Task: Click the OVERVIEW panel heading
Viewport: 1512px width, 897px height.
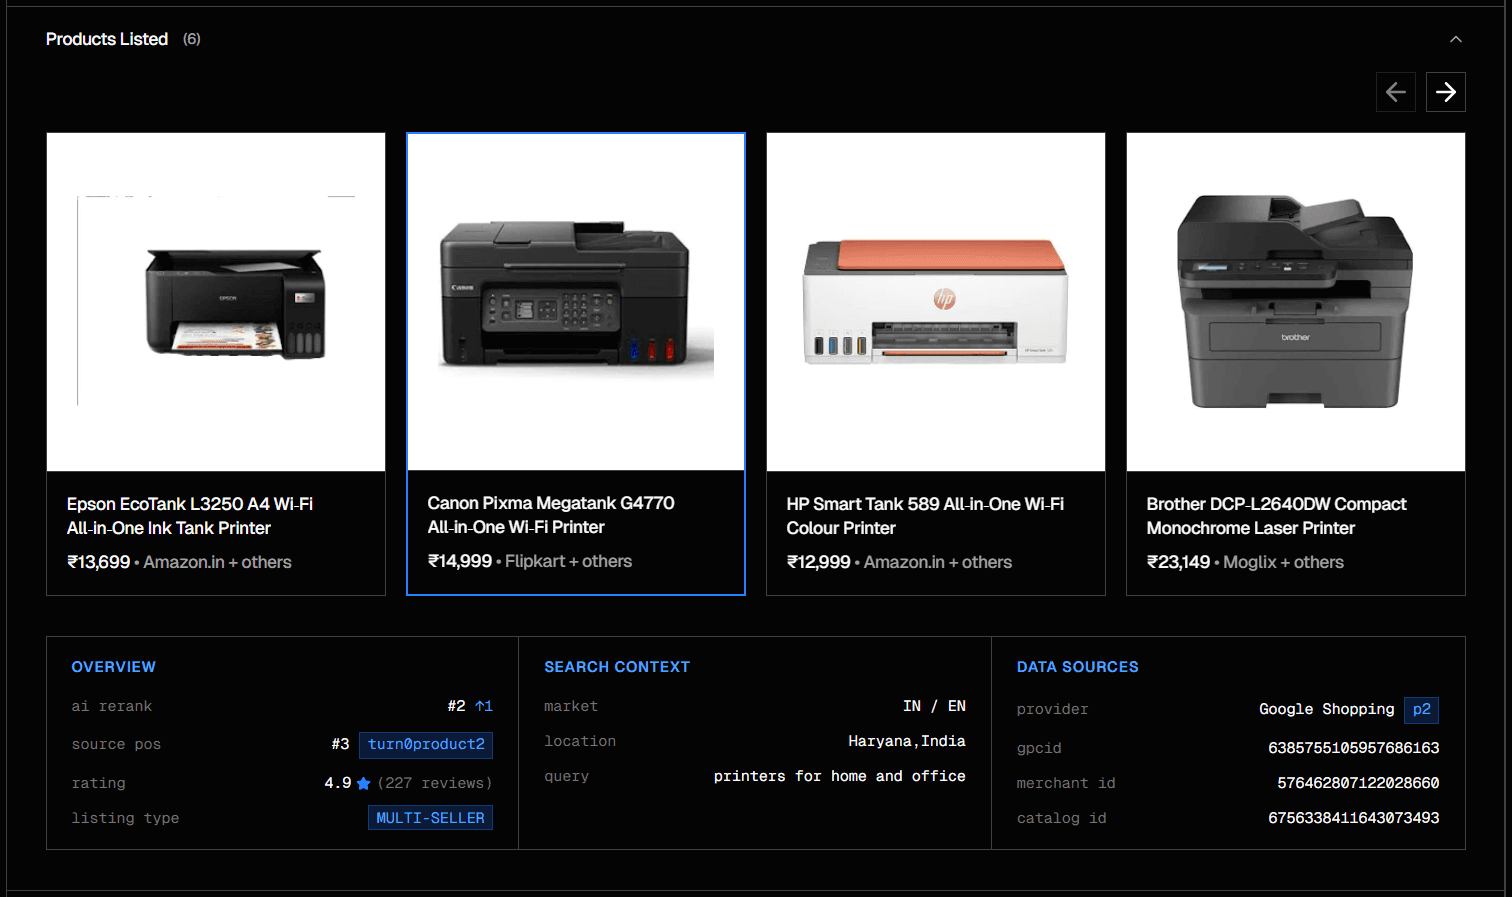Action: [x=114, y=667]
